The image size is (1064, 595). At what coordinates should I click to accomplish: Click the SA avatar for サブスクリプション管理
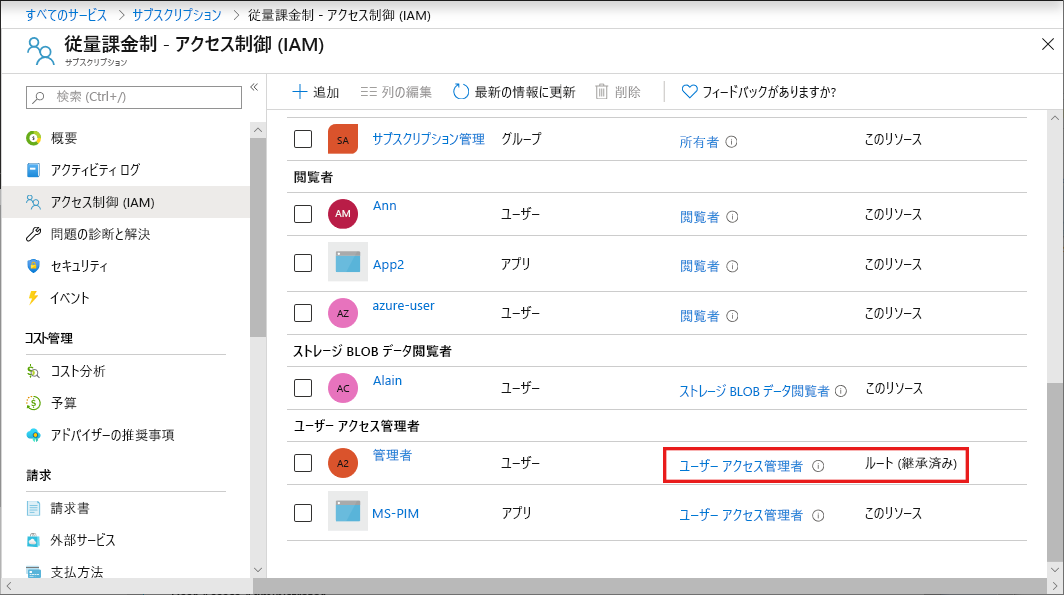pos(343,140)
